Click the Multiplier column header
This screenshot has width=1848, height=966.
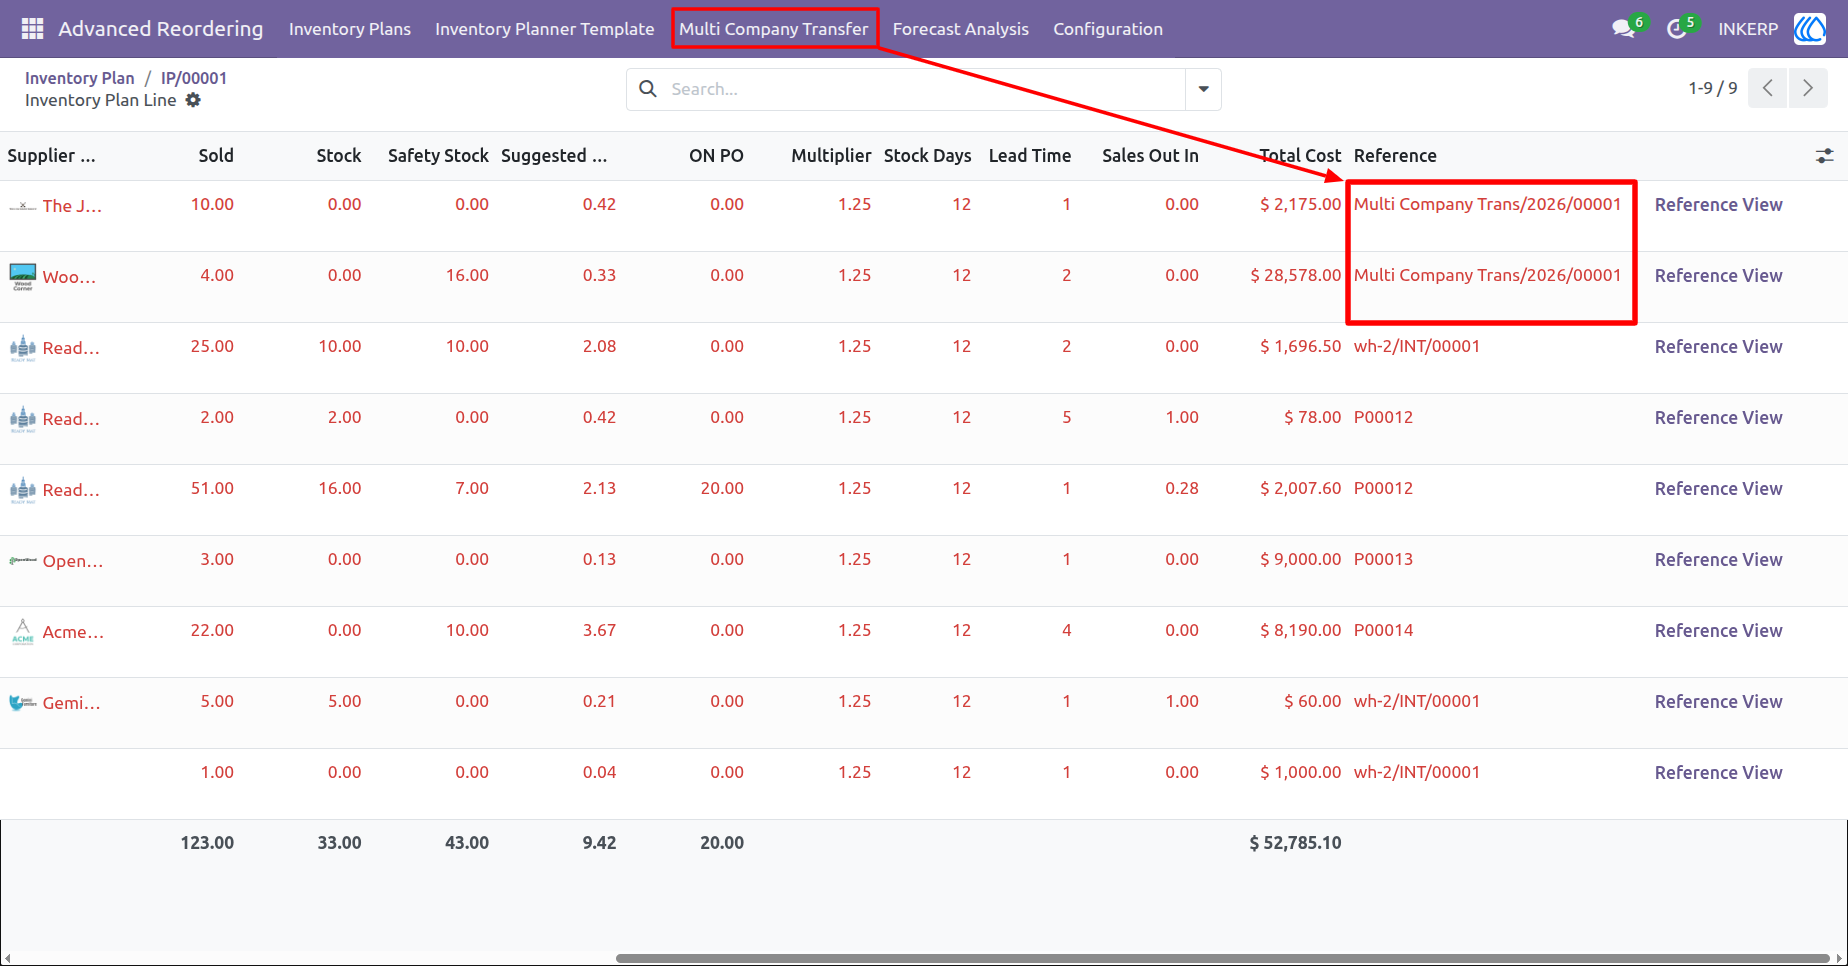click(831, 156)
